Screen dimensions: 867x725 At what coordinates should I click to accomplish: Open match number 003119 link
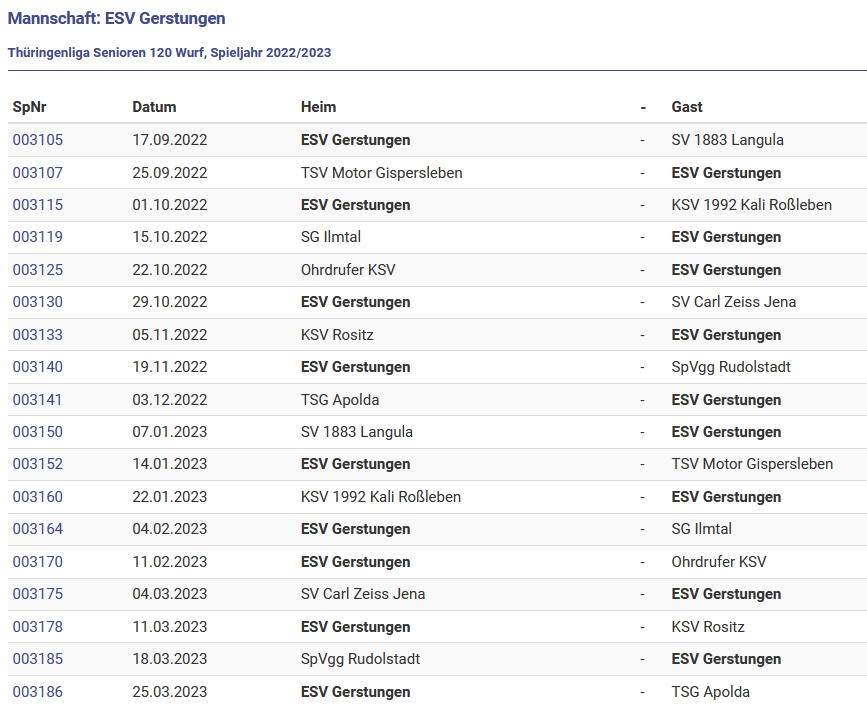pos(38,237)
